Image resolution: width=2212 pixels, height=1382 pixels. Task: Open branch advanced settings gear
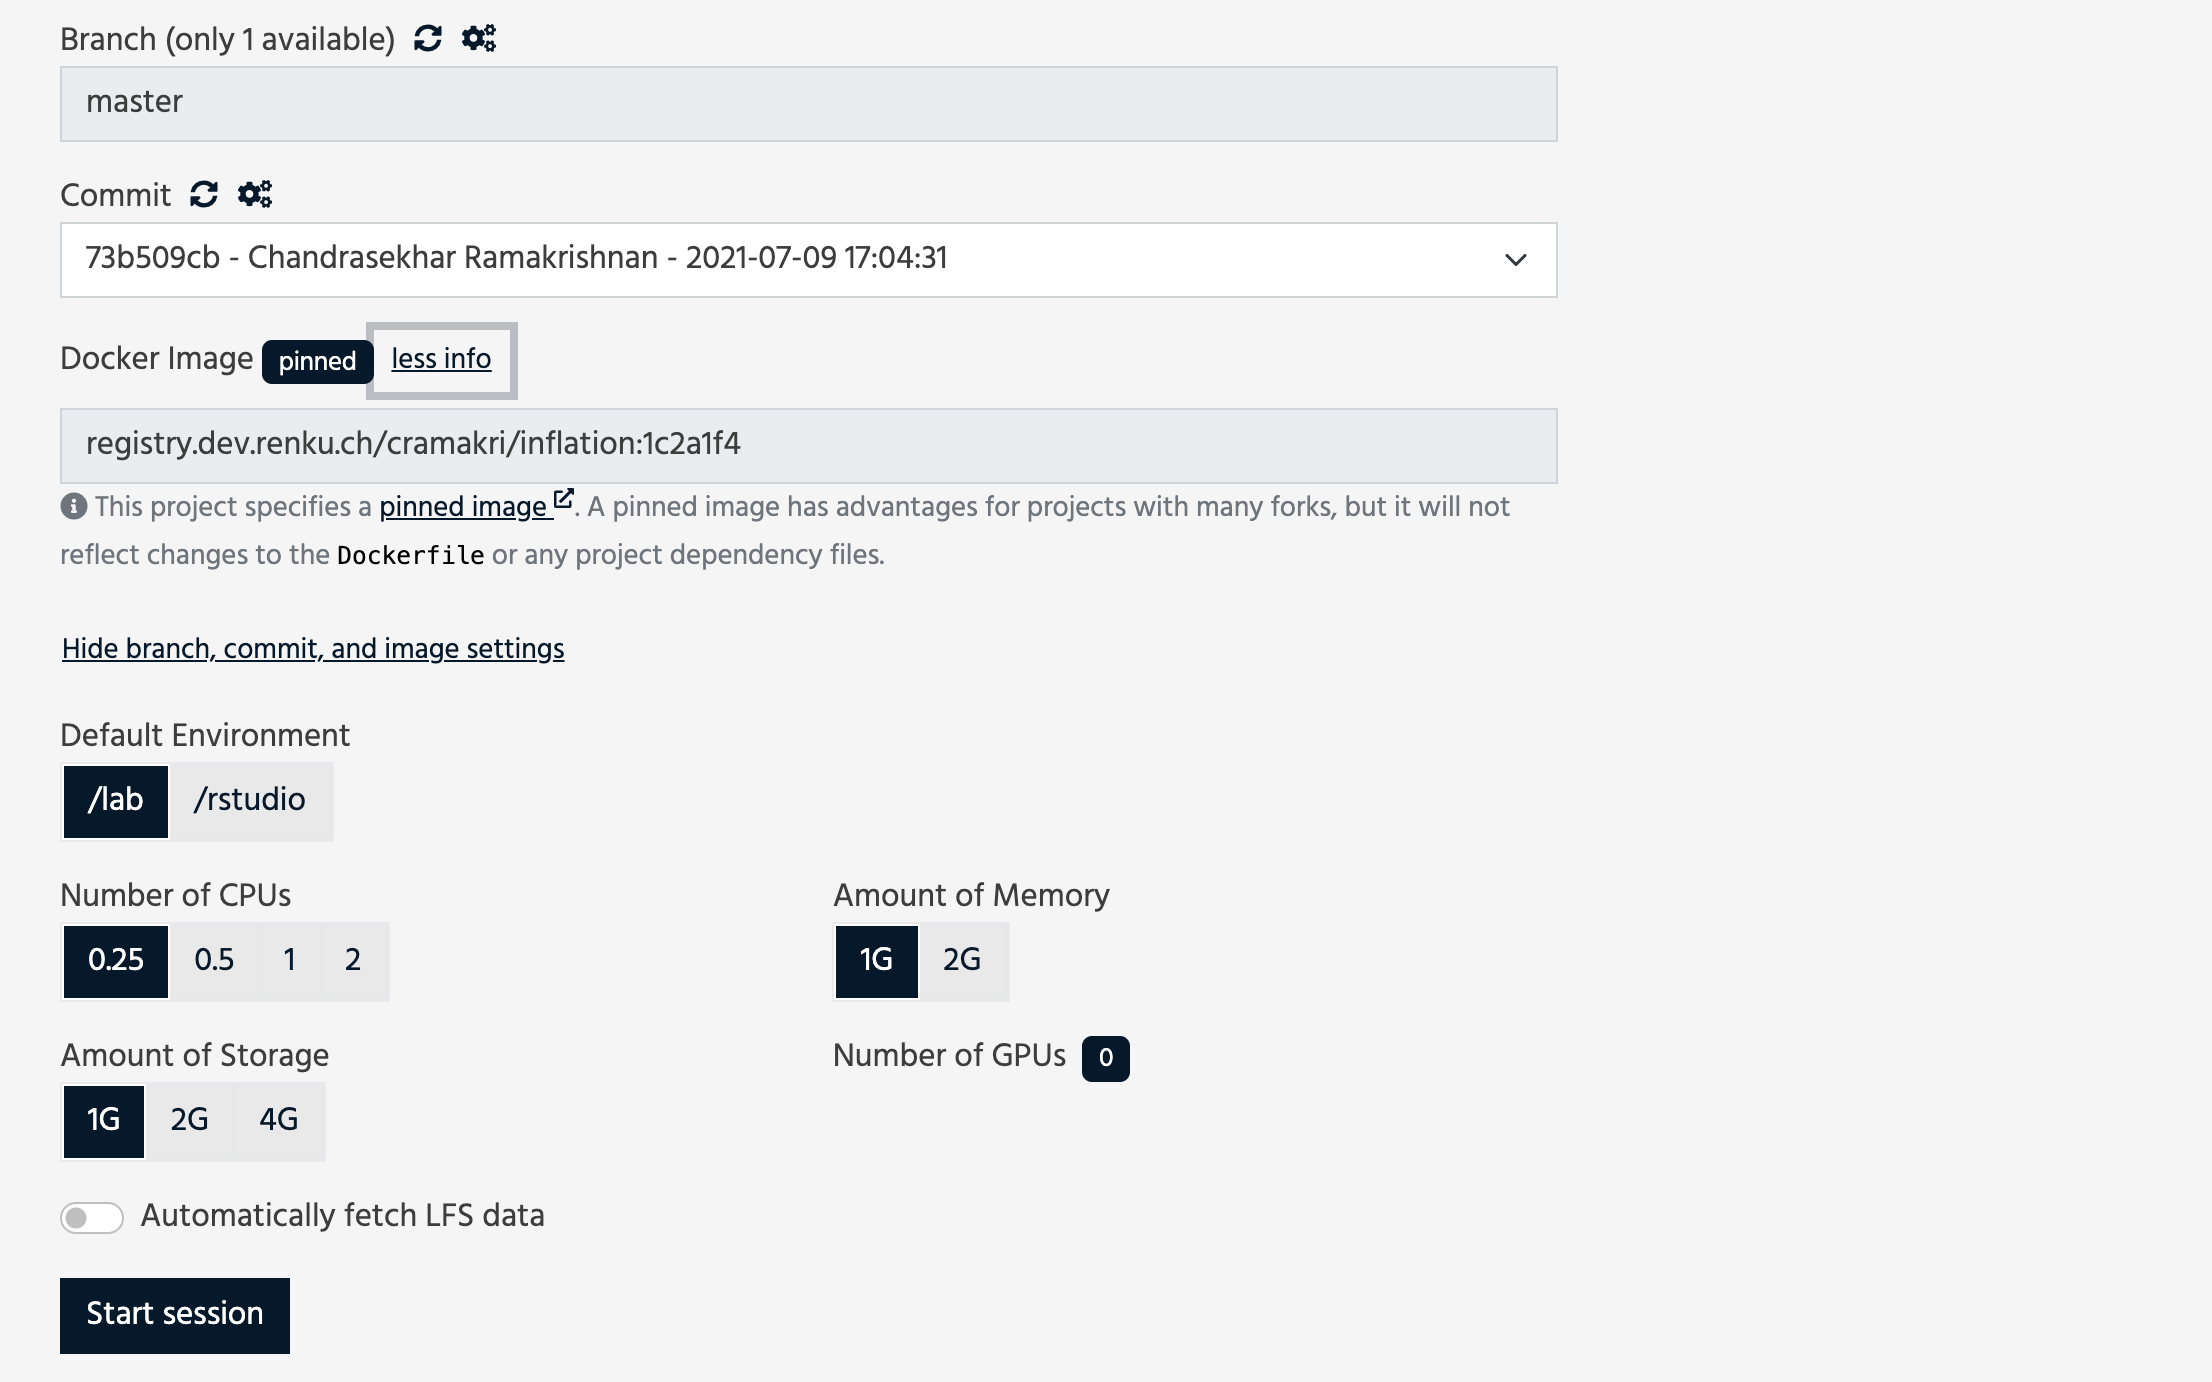tap(477, 39)
